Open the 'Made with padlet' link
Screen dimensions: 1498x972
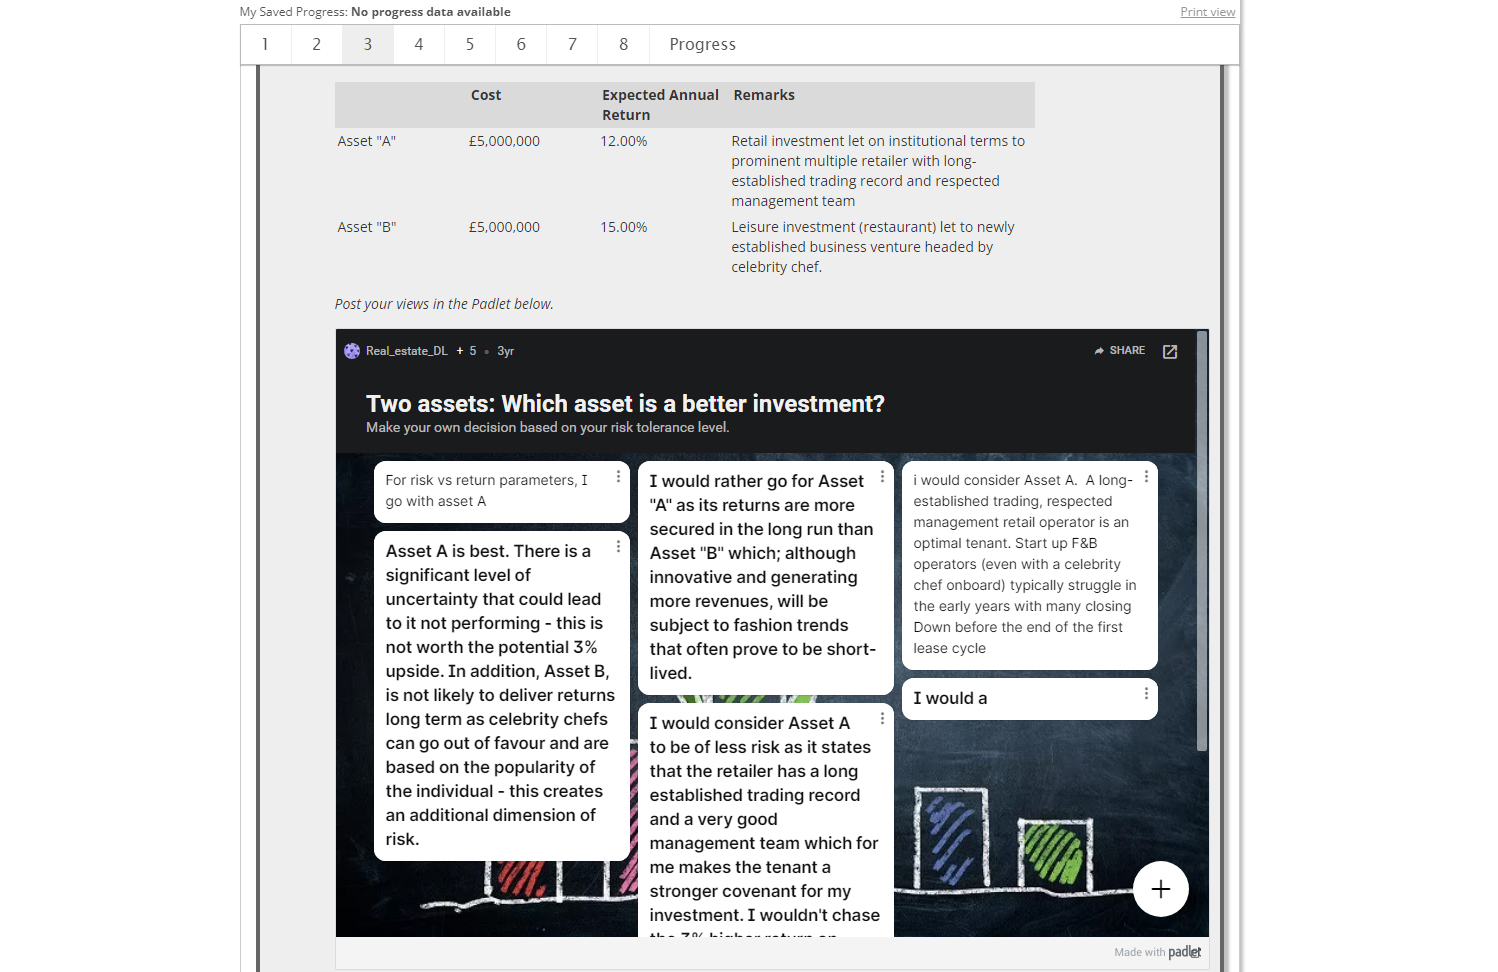pyautogui.click(x=1157, y=952)
